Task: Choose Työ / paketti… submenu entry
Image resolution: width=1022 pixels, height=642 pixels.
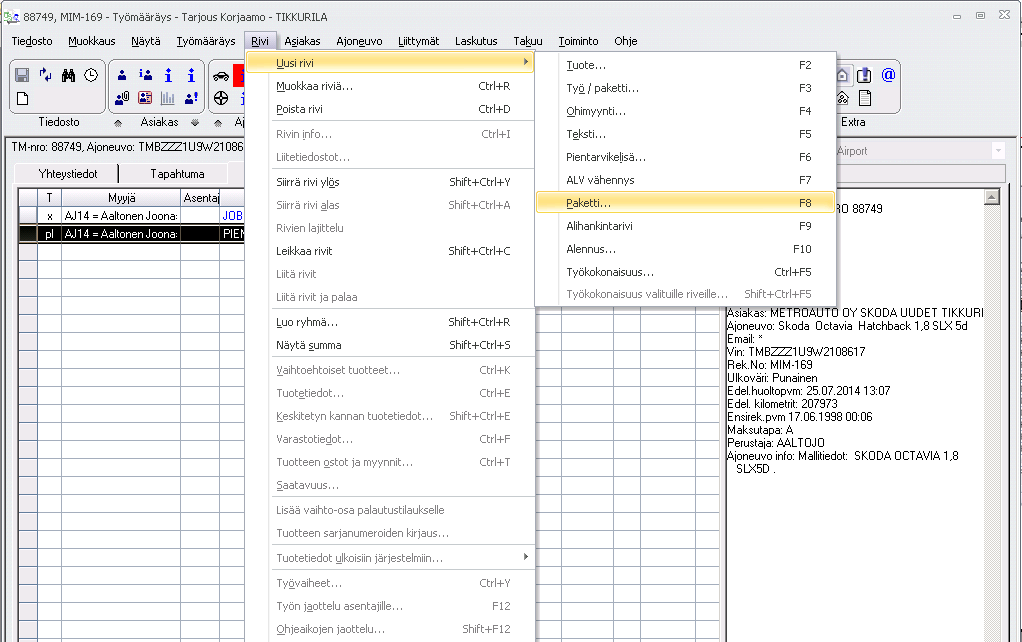Action: 685,88
